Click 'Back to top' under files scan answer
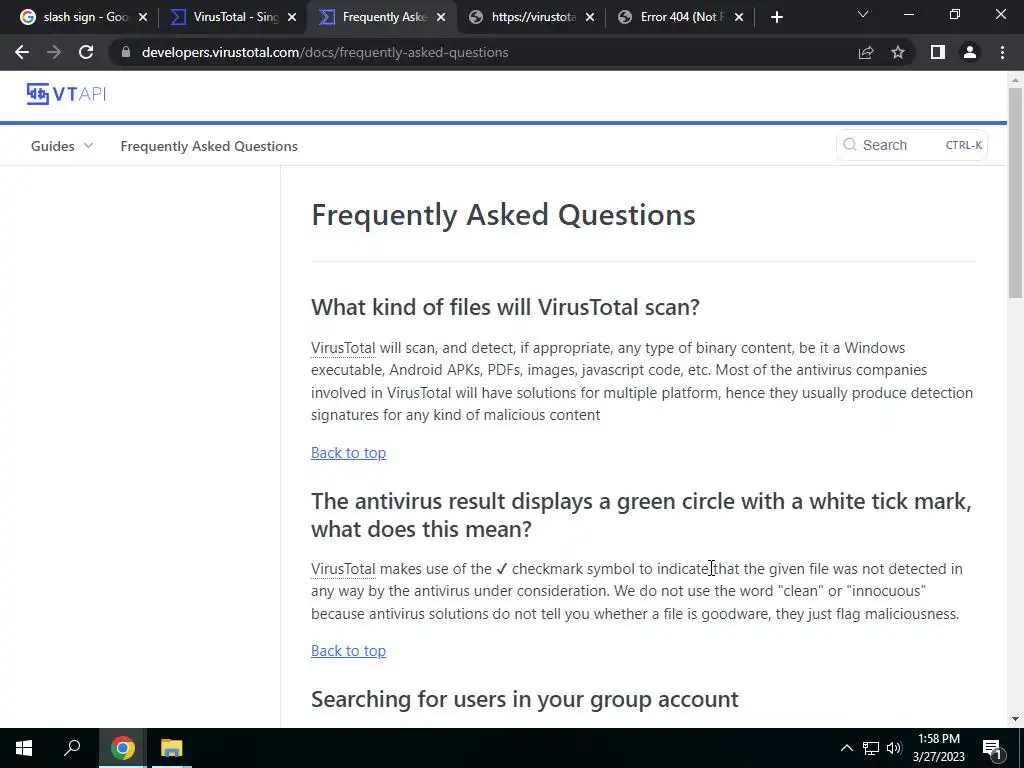The width and height of the screenshot is (1024, 768). (348, 453)
